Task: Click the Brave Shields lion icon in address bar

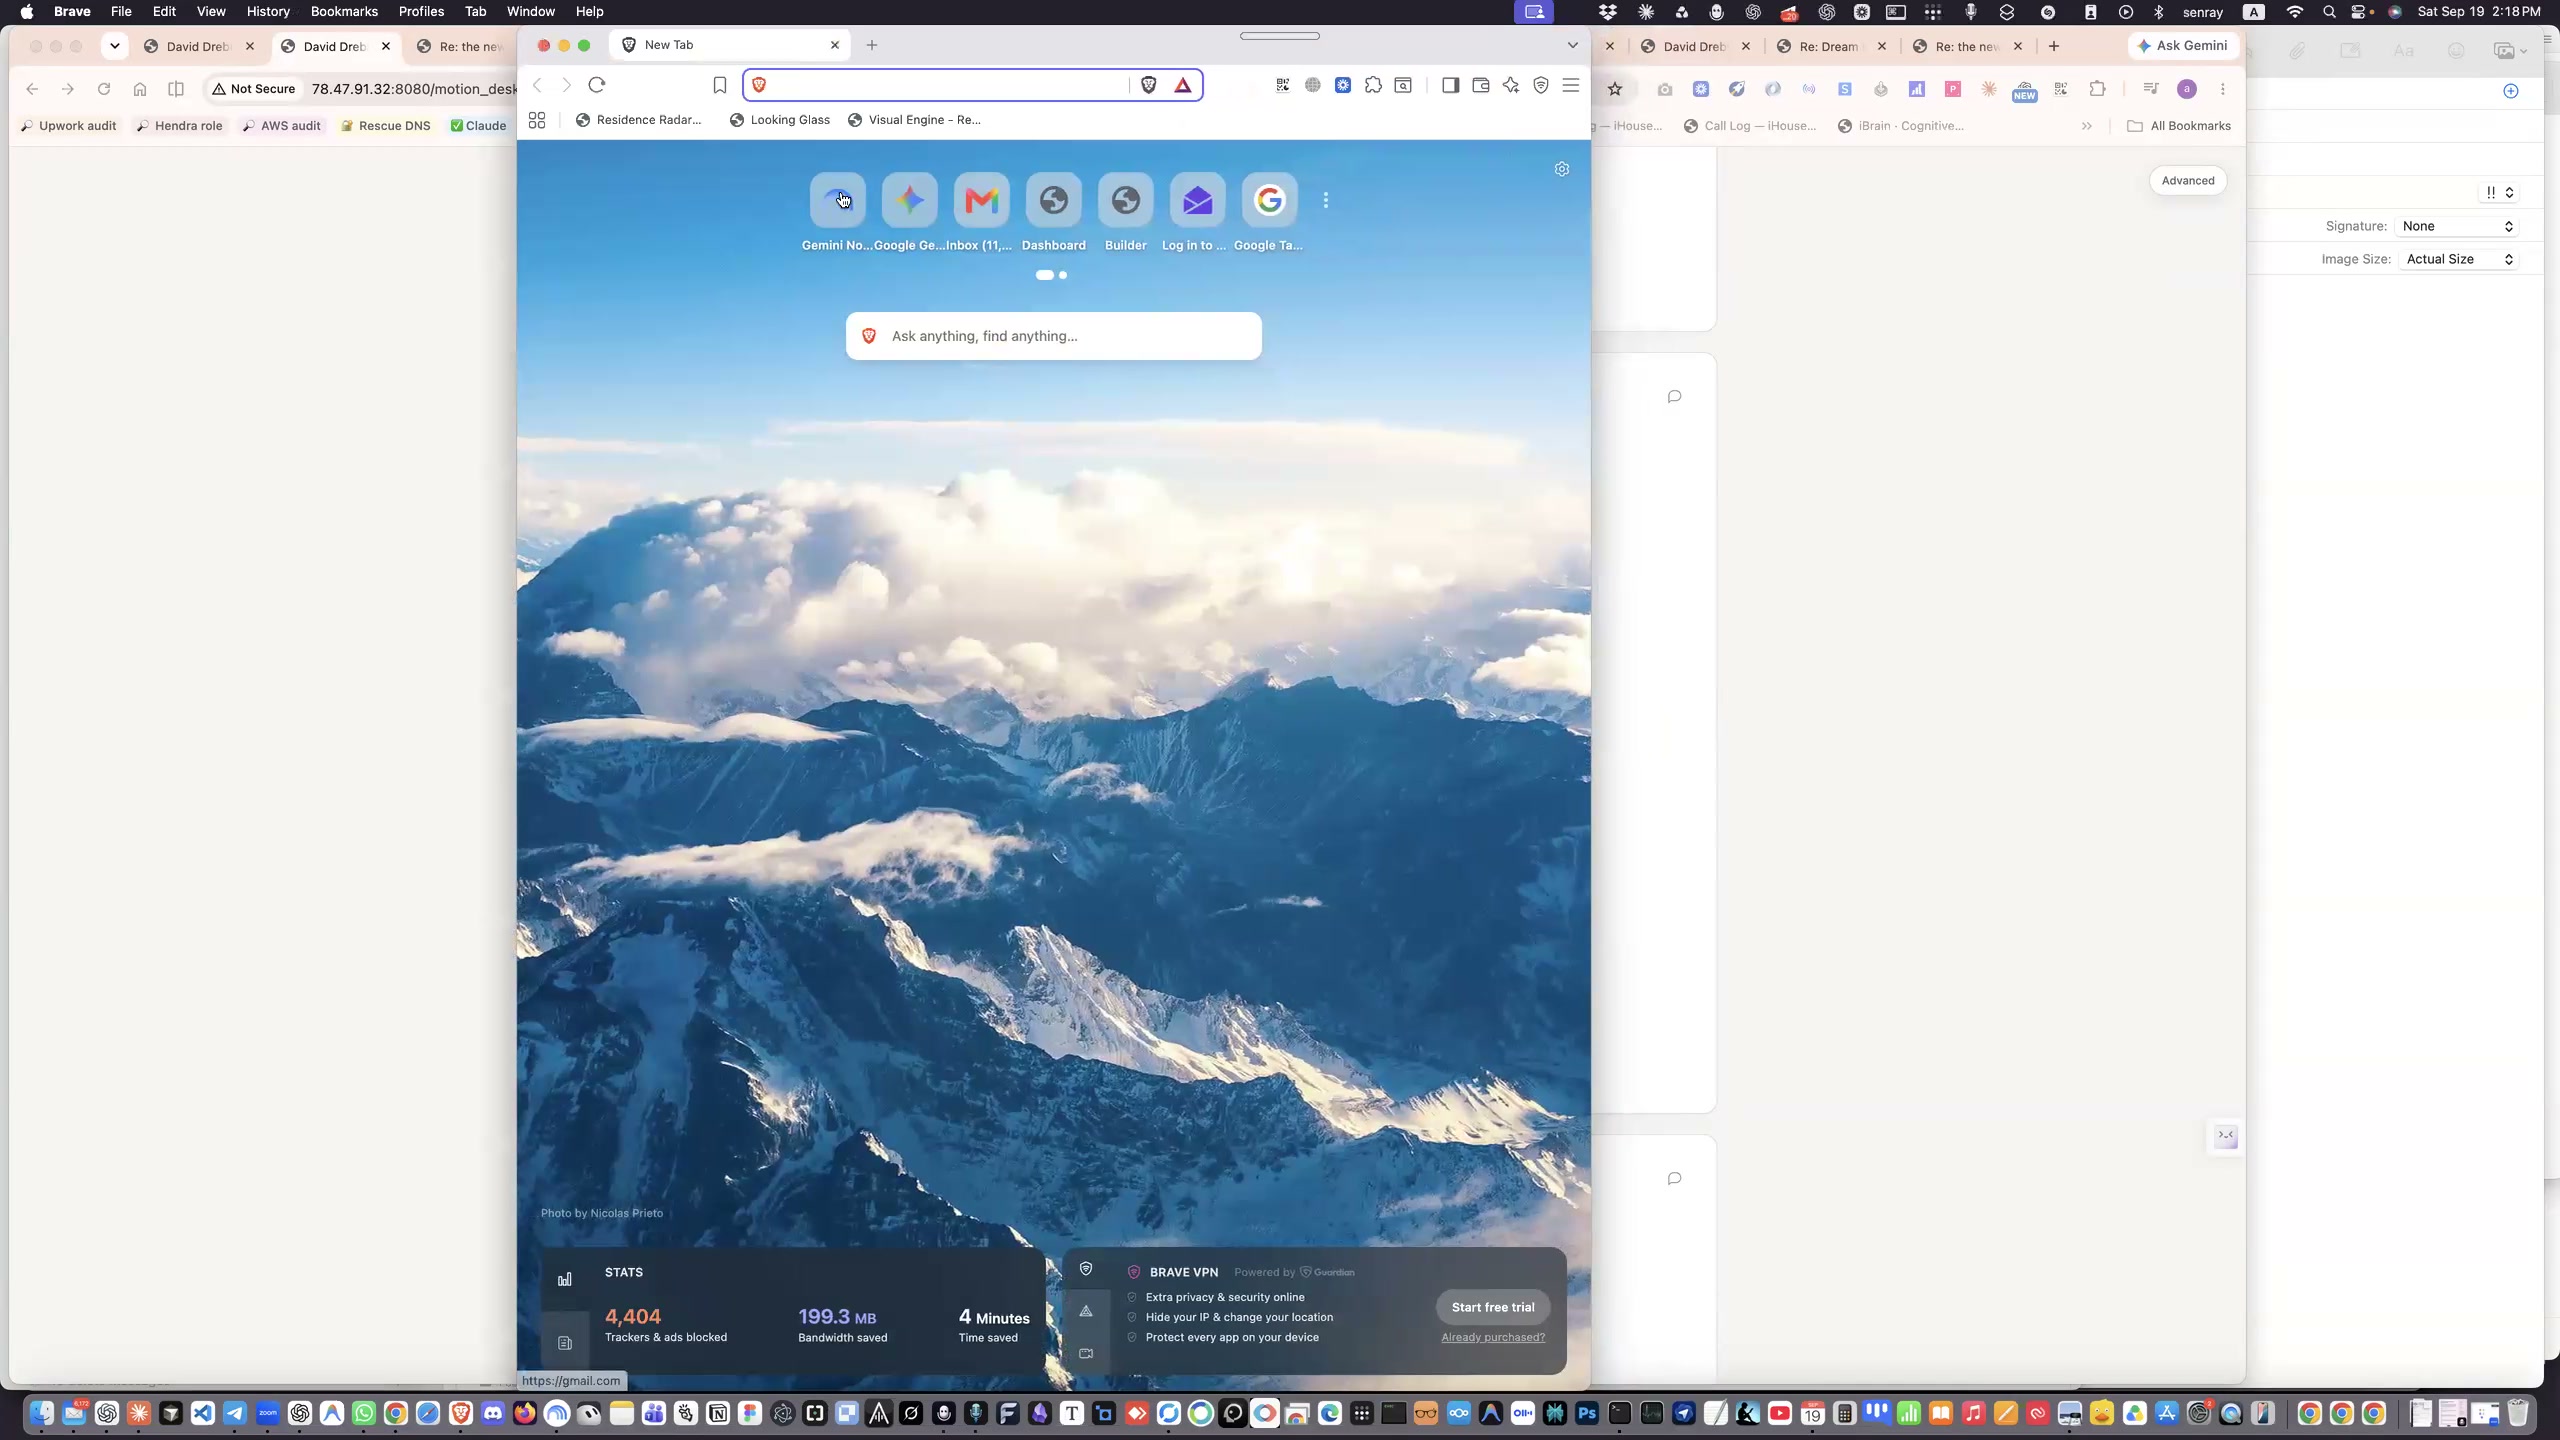Action: tap(1149, 85)
